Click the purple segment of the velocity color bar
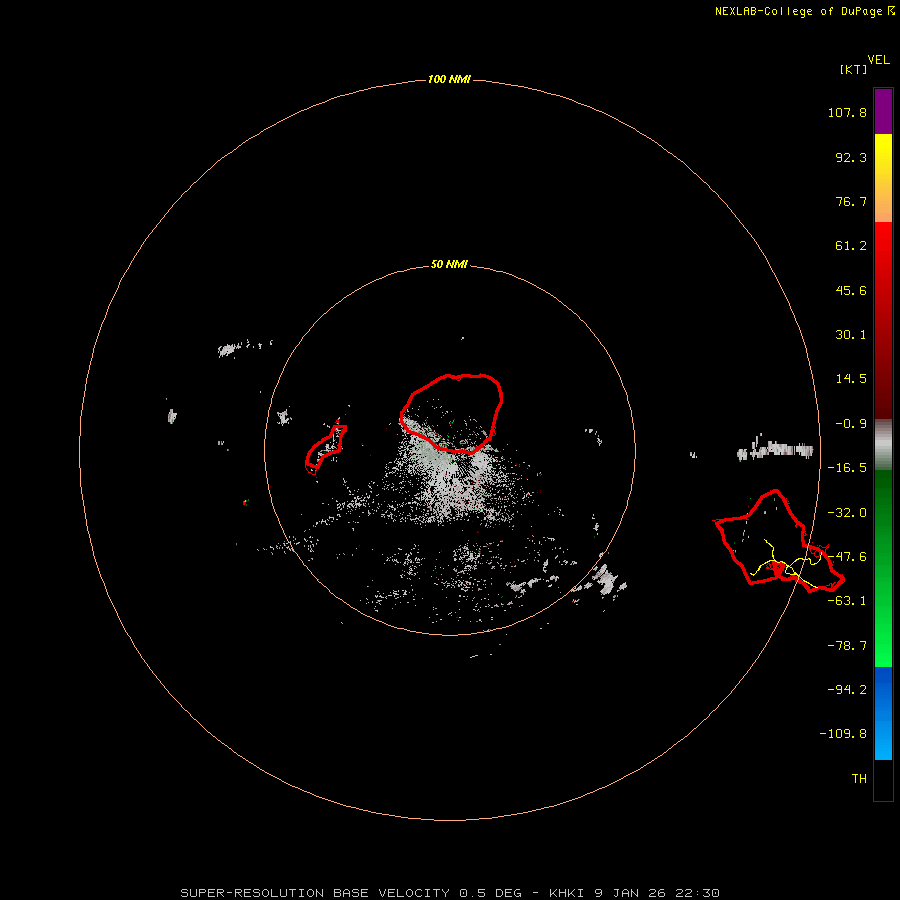The image size is (900, 900). point(883,111)
